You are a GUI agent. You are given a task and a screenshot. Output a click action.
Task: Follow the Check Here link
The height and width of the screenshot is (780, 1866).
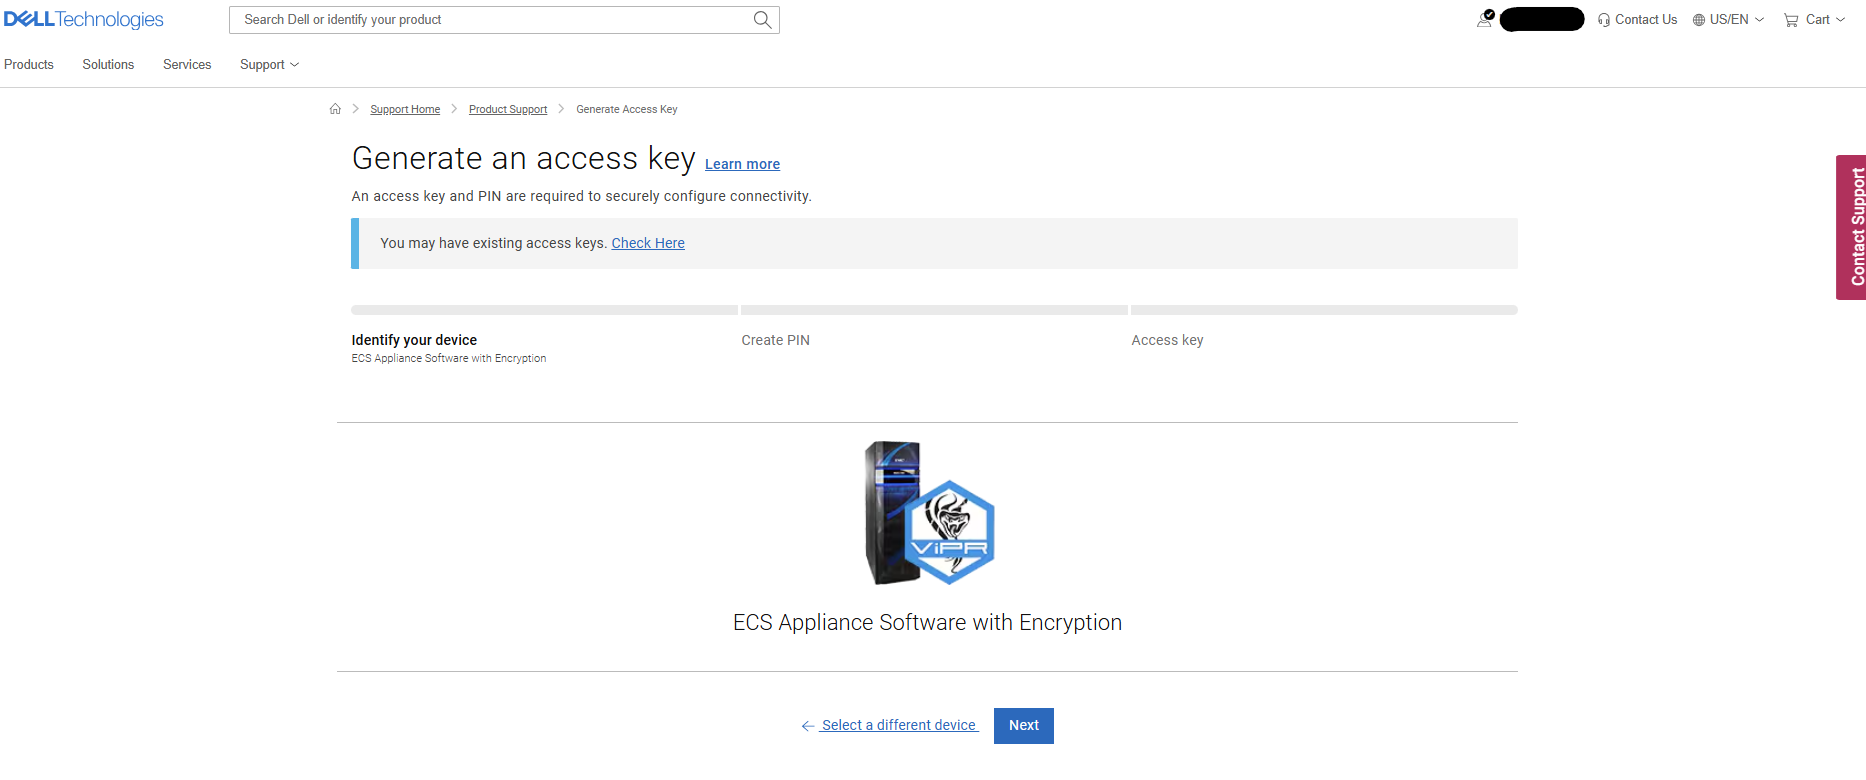pos(648,243)
